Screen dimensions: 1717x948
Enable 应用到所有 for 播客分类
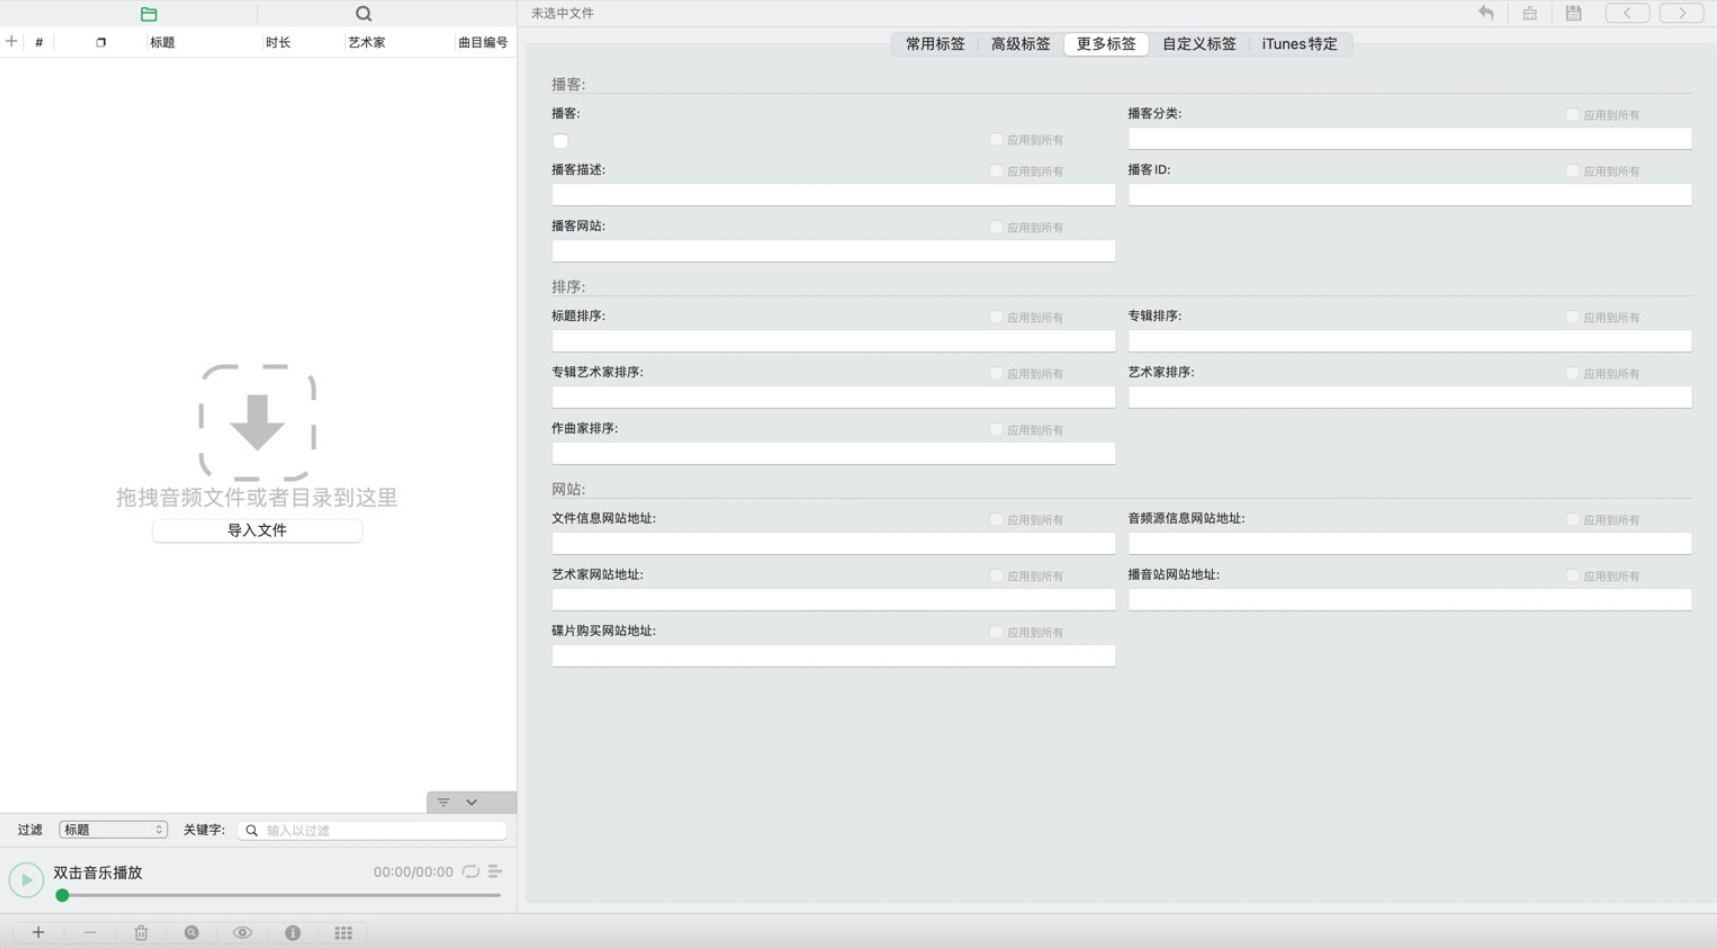[x=1572, y=114]
